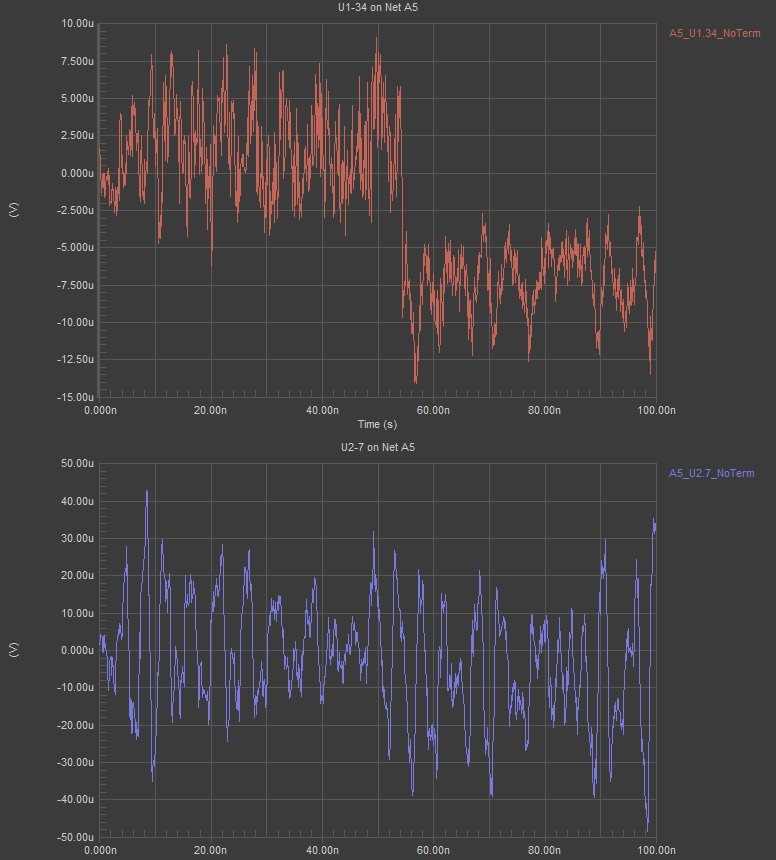This screenshot has height=860, width=776.
Task: Click the bottom plot's 100.00n time label
Action: (x=656, y=850)
